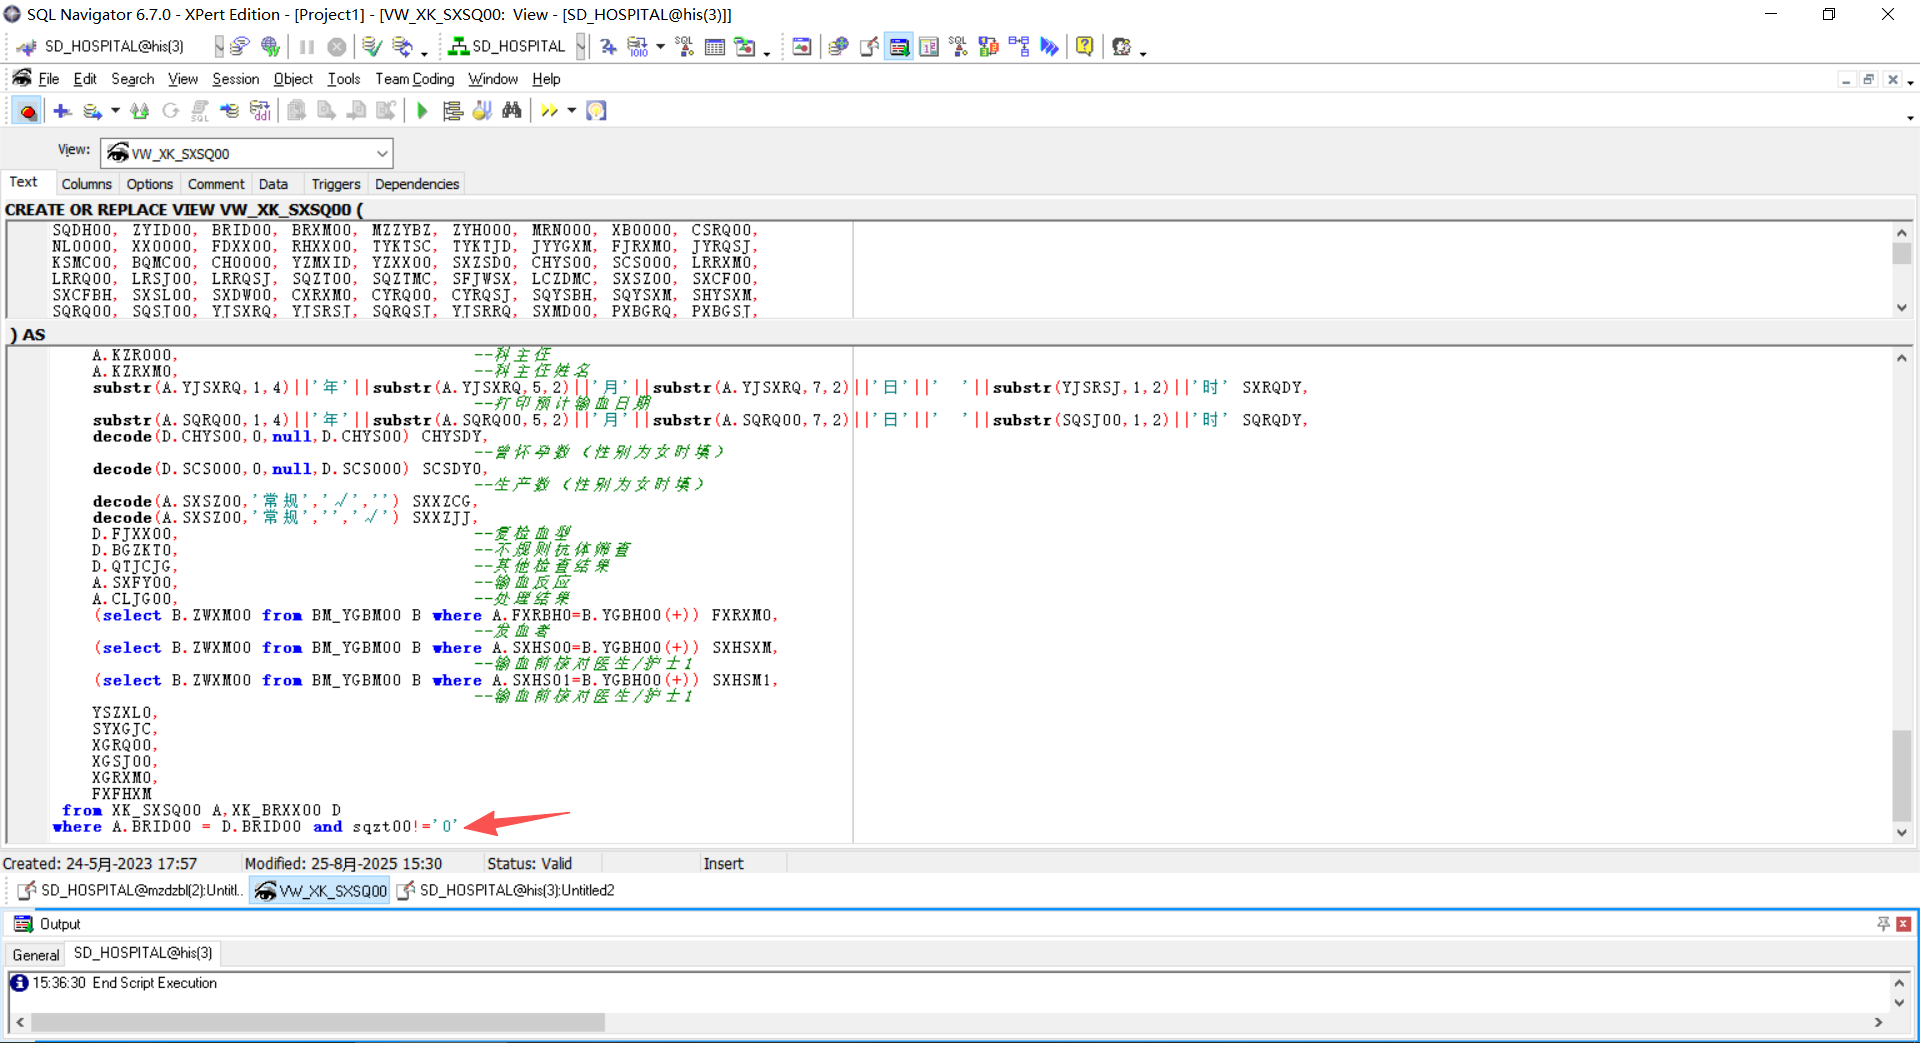Click the SQL editor vertical scrollbar down arrow
Screen dimensions: 1920x1043
click(1901, 832)
